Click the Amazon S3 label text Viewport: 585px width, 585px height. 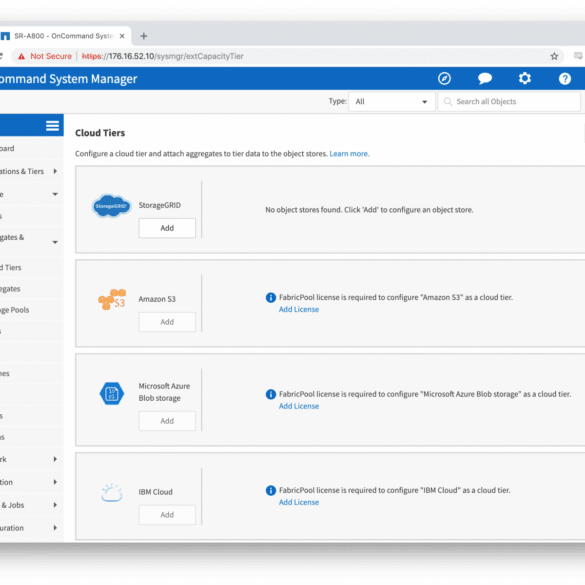pos(157,299)
